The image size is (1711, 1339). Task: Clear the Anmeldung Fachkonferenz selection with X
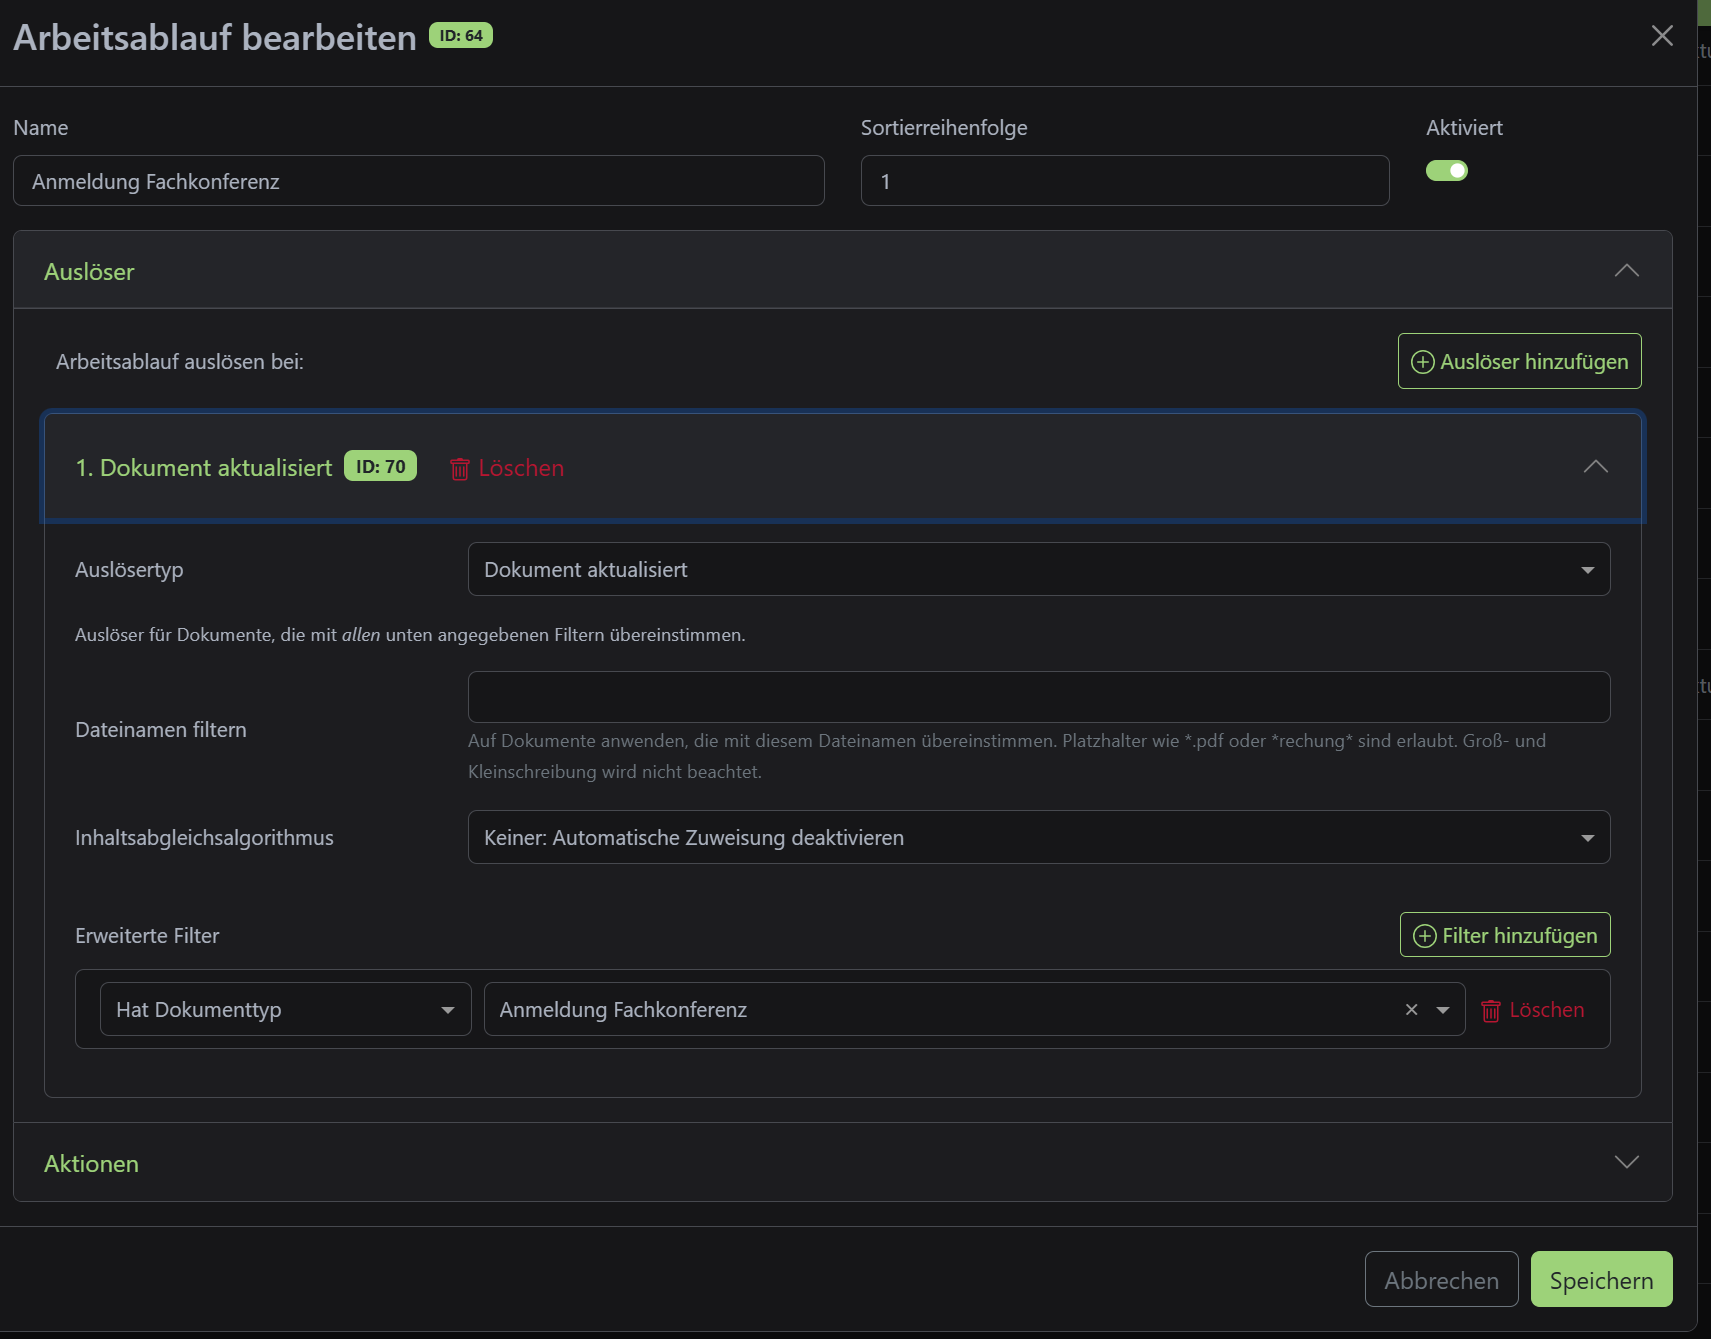pyautogui.click(x=1411, y=1010)
